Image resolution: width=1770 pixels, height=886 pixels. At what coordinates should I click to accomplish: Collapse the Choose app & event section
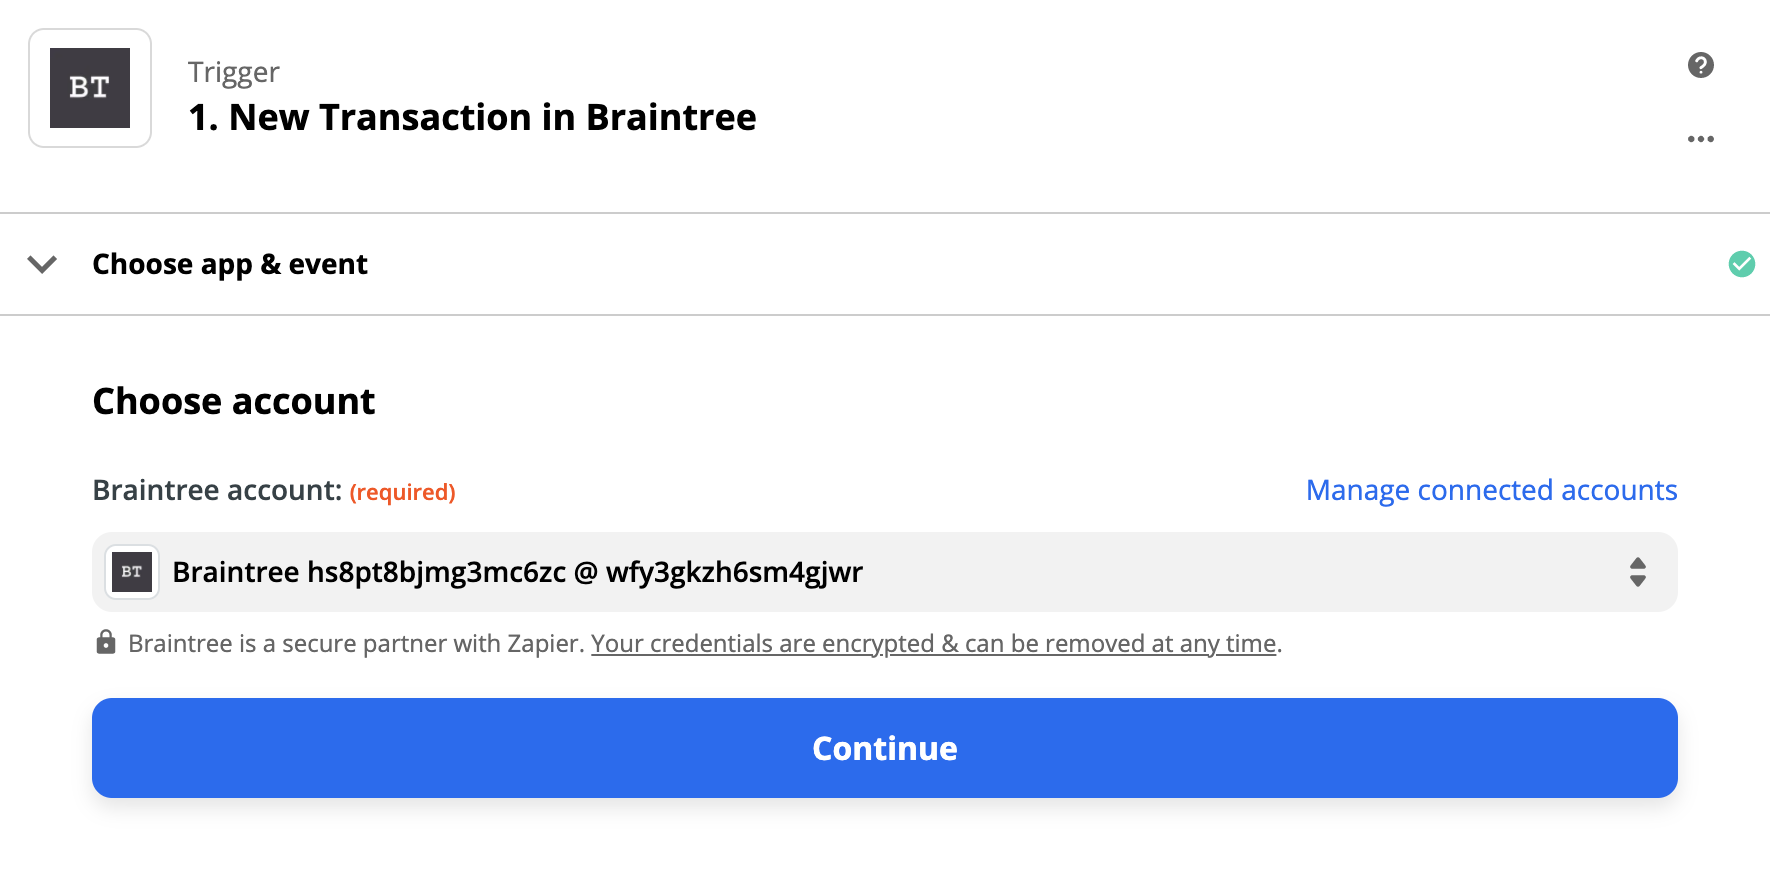tap(41, 264)
